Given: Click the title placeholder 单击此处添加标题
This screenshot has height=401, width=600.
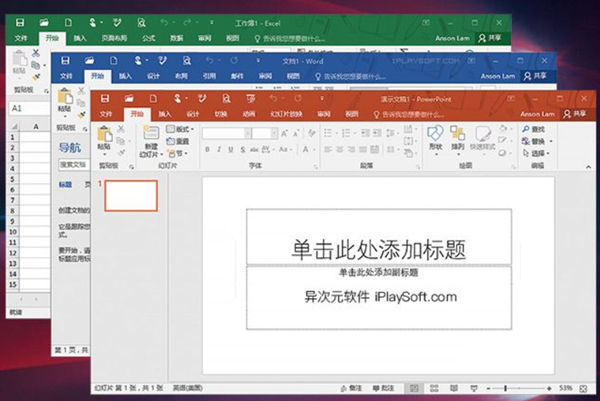Looking at the screenshot, I should click(378, 247).
